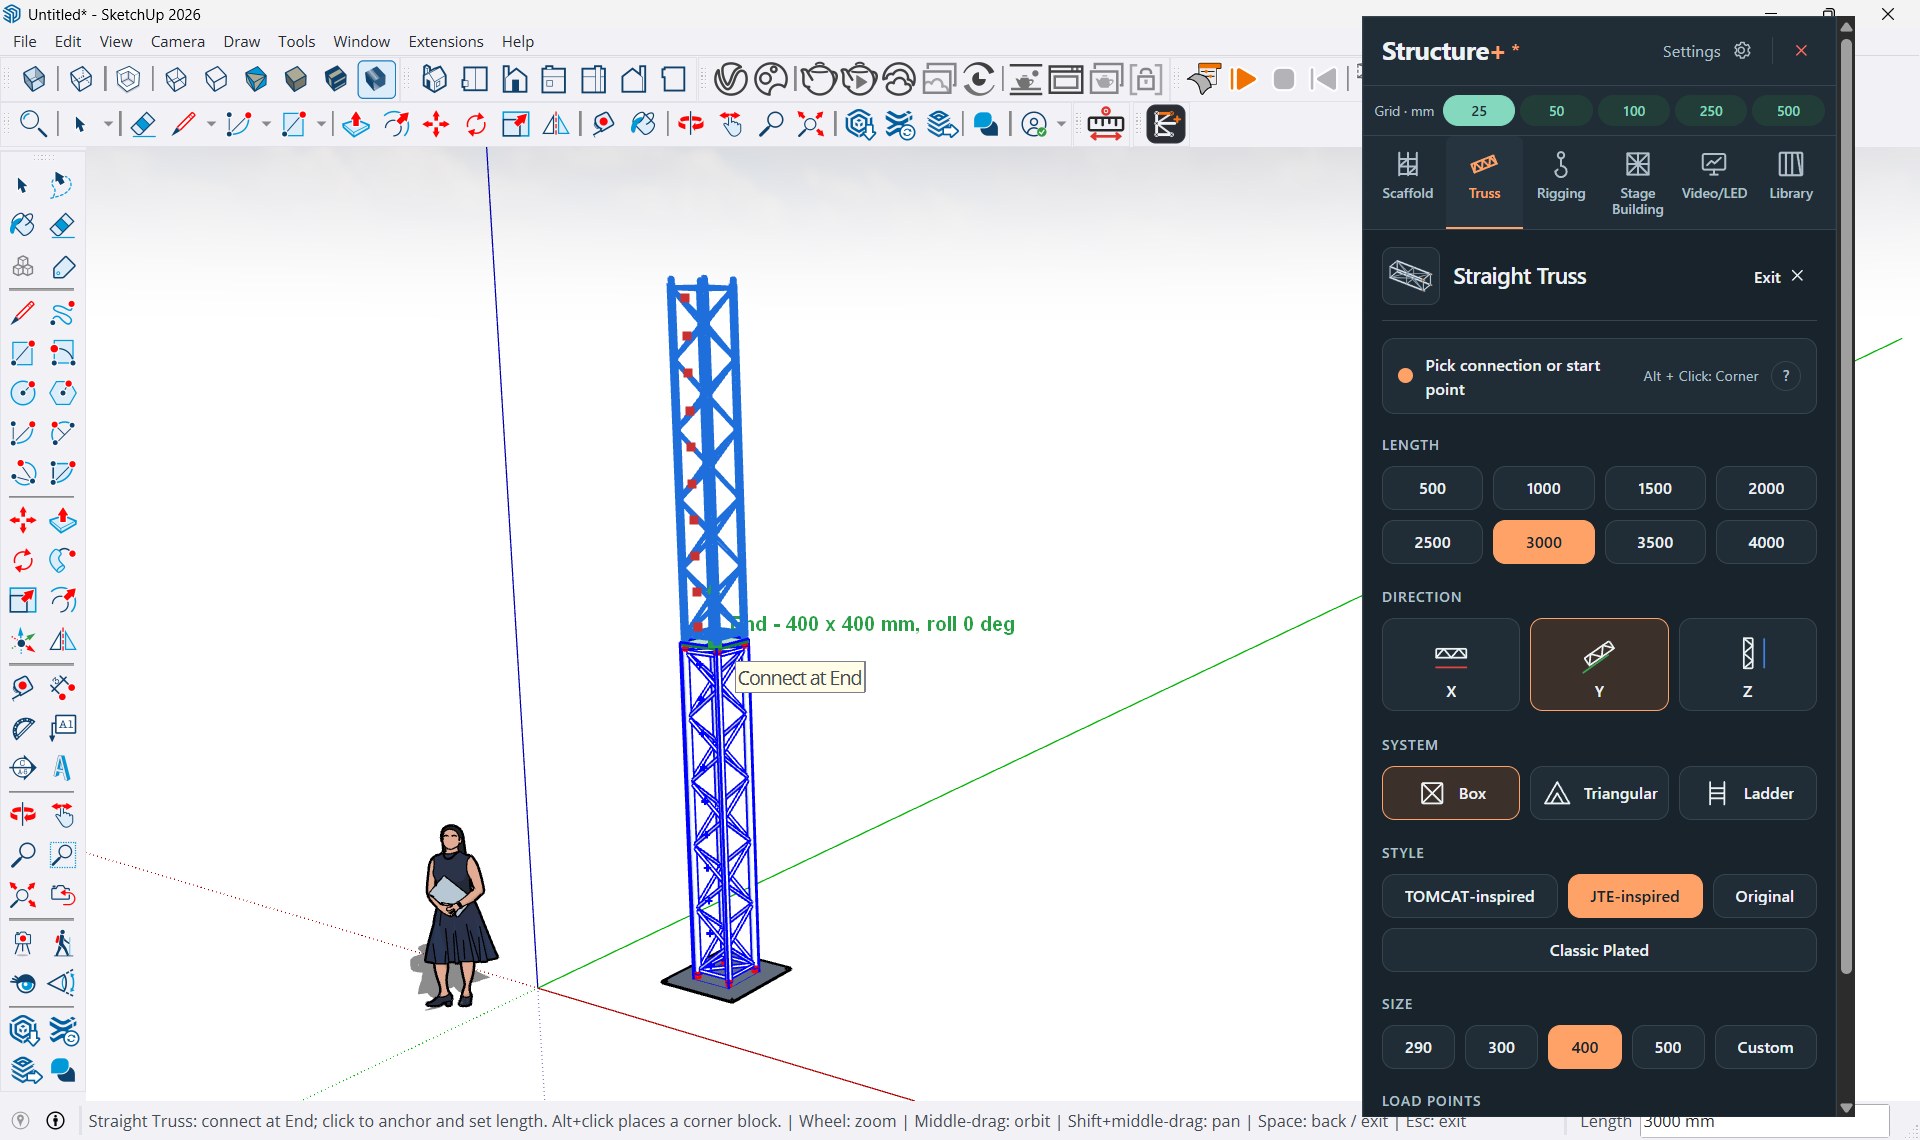Choose Custom size button
Screen dimensions: 1920x1140
click(1765, 1047)
